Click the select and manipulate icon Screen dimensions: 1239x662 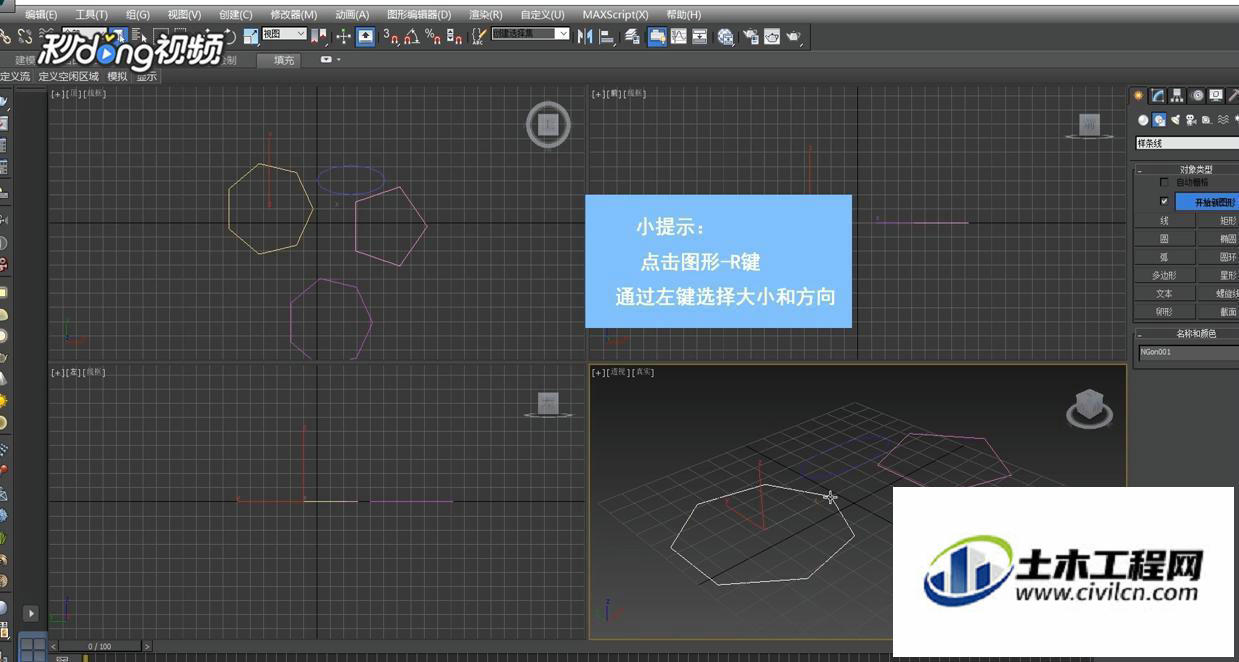(343, 37)
